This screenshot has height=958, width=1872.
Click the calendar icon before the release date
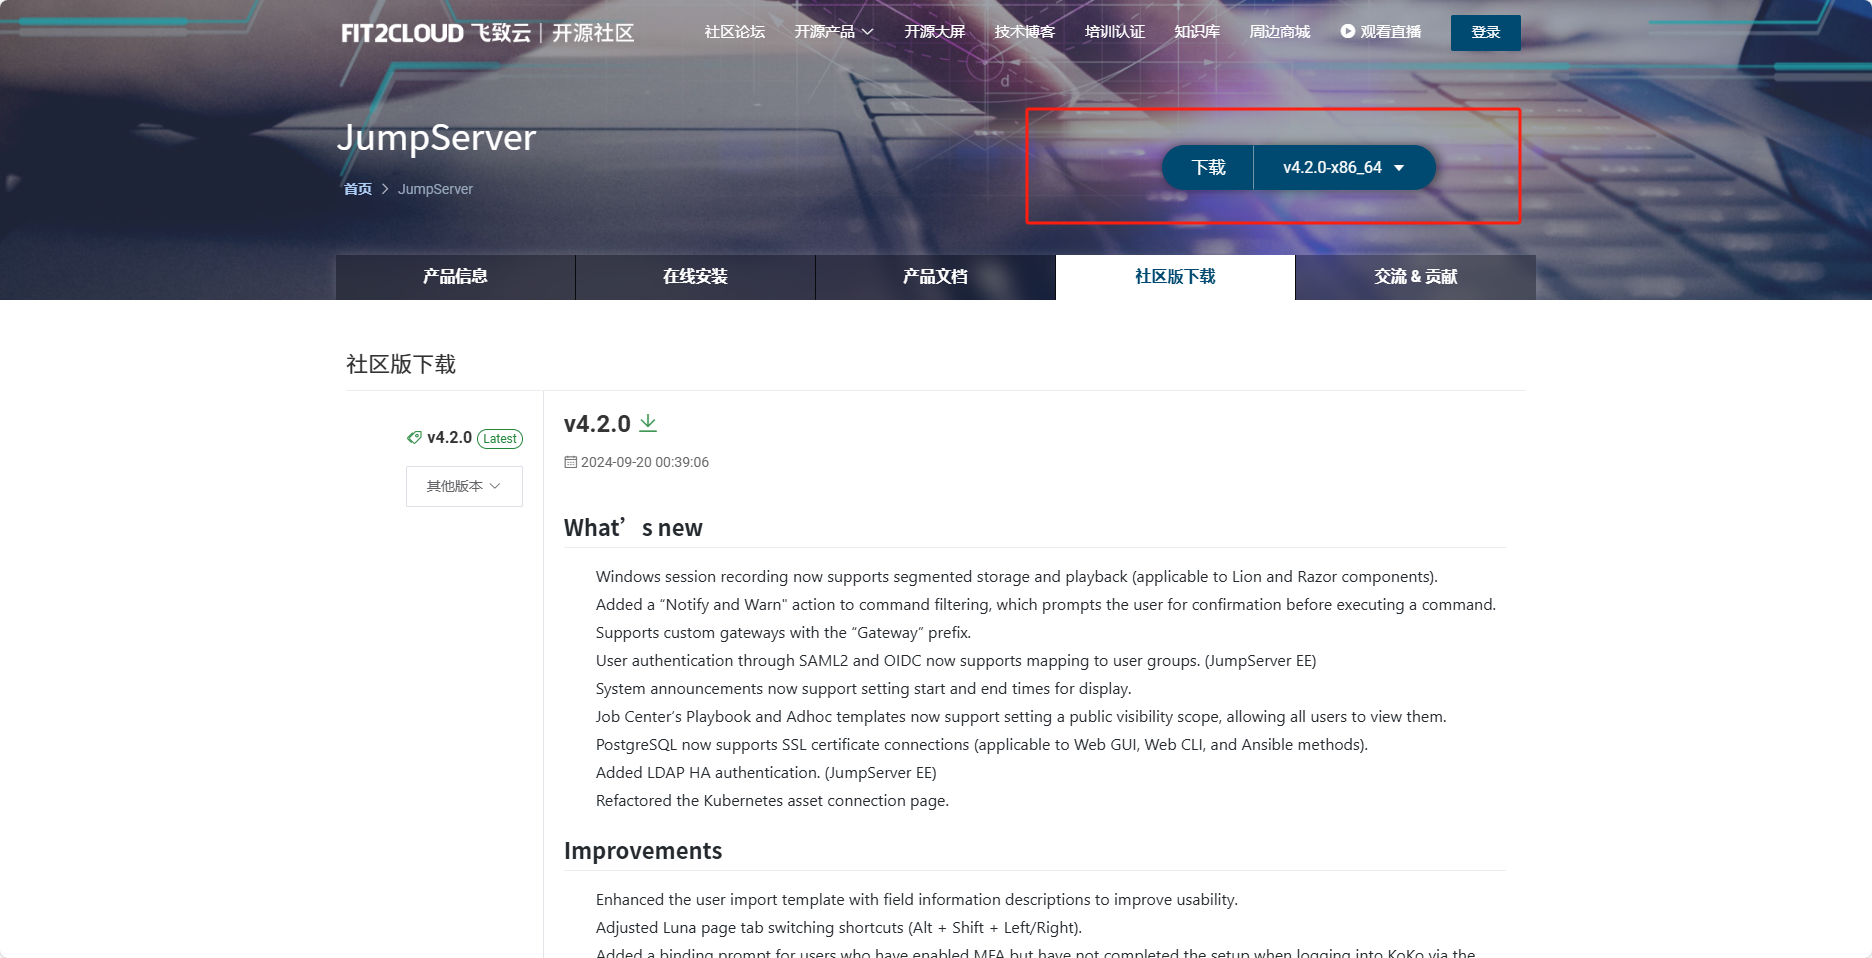click(570, 461)
